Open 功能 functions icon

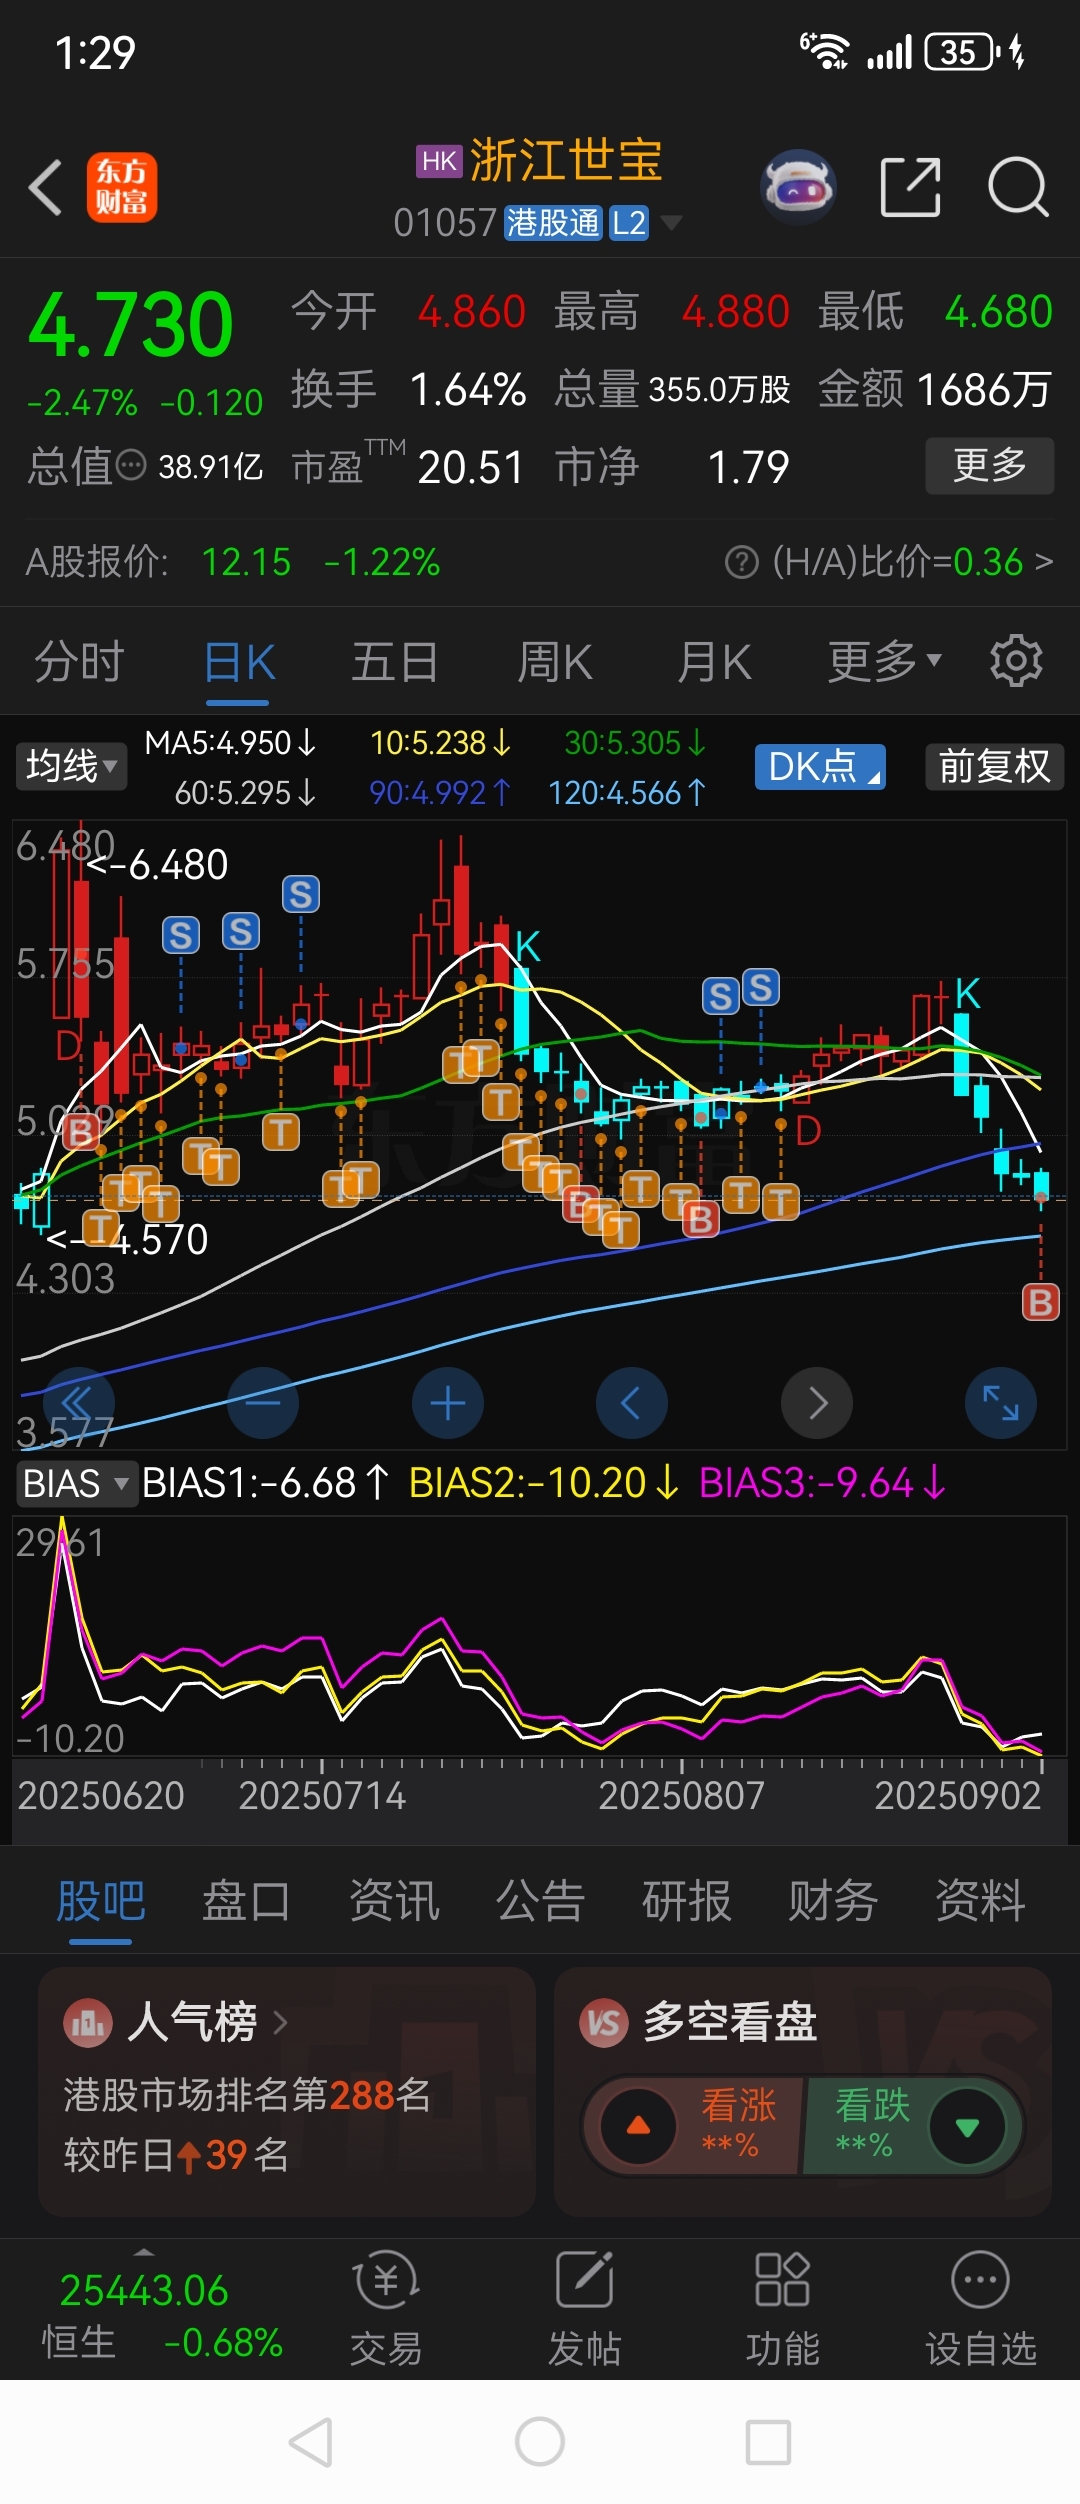(782, 2280)
